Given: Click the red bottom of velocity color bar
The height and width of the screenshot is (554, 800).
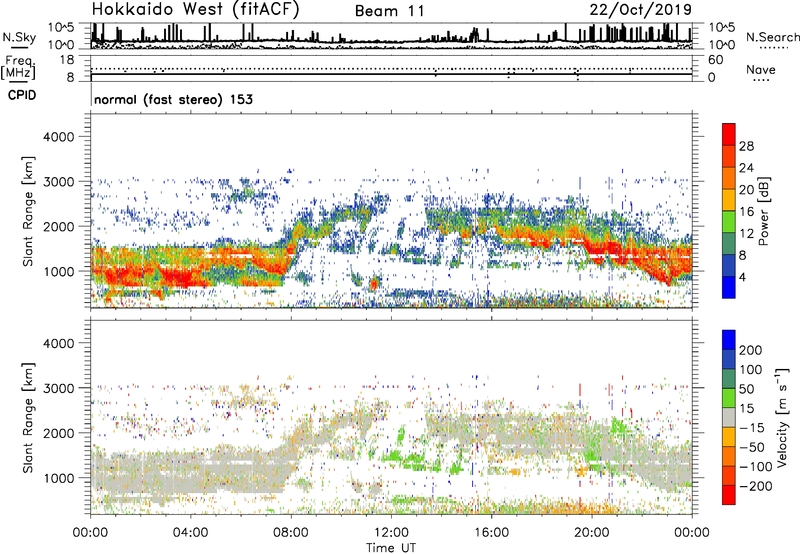Looking at the screenshot, I should tap(729, 495).
